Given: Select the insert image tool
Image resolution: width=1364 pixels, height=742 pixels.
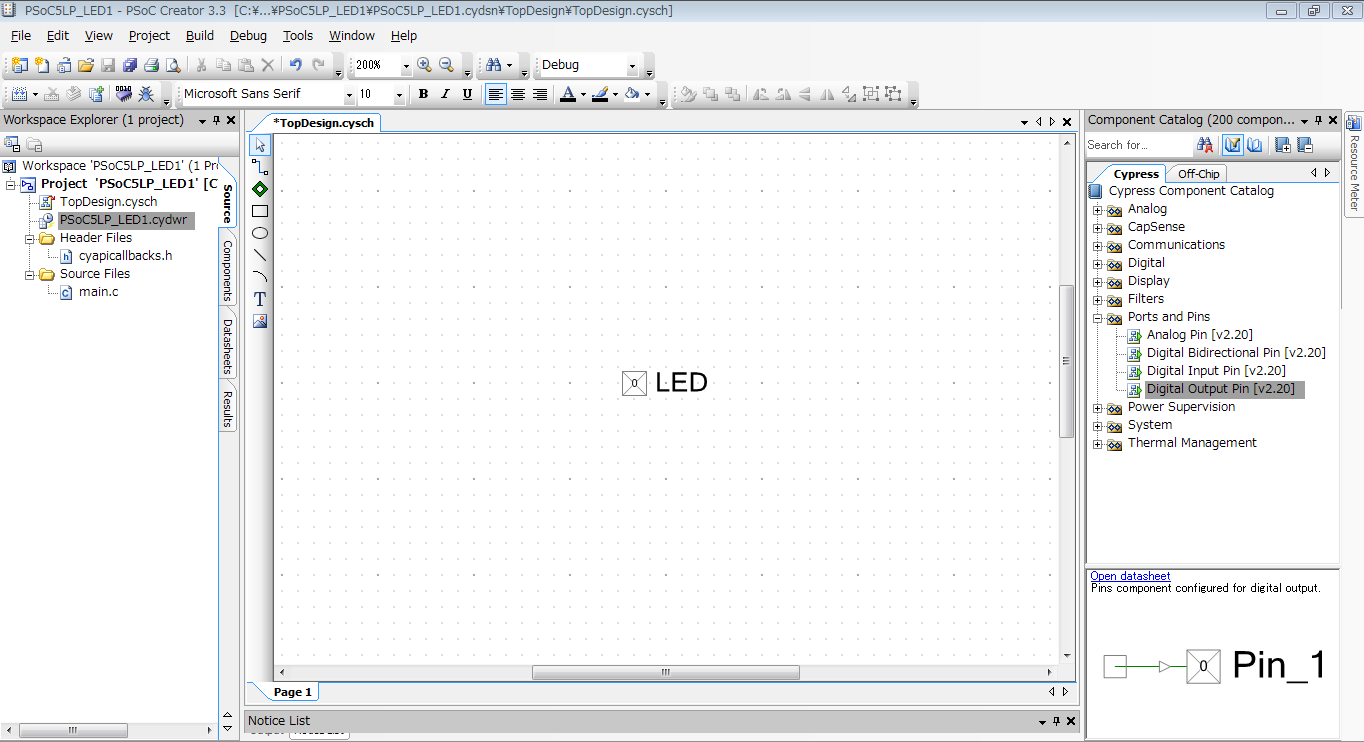Looking at the screenshot, I should coord(260,321).
